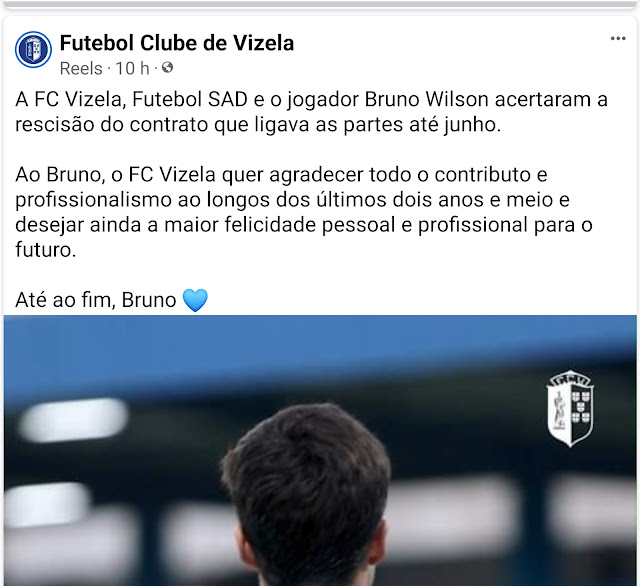This screenshot has width=640, height=586.
Task: Open the Reels label under the page name
Action: click(81, 68)
